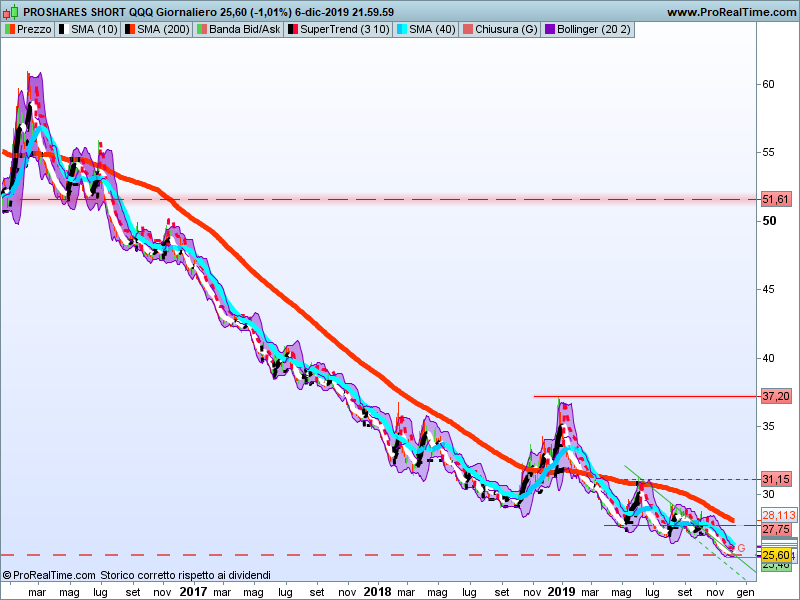The image size is (800, 600).
Task: Click the 37,20 resistance price label
Action: pos(776,397)
